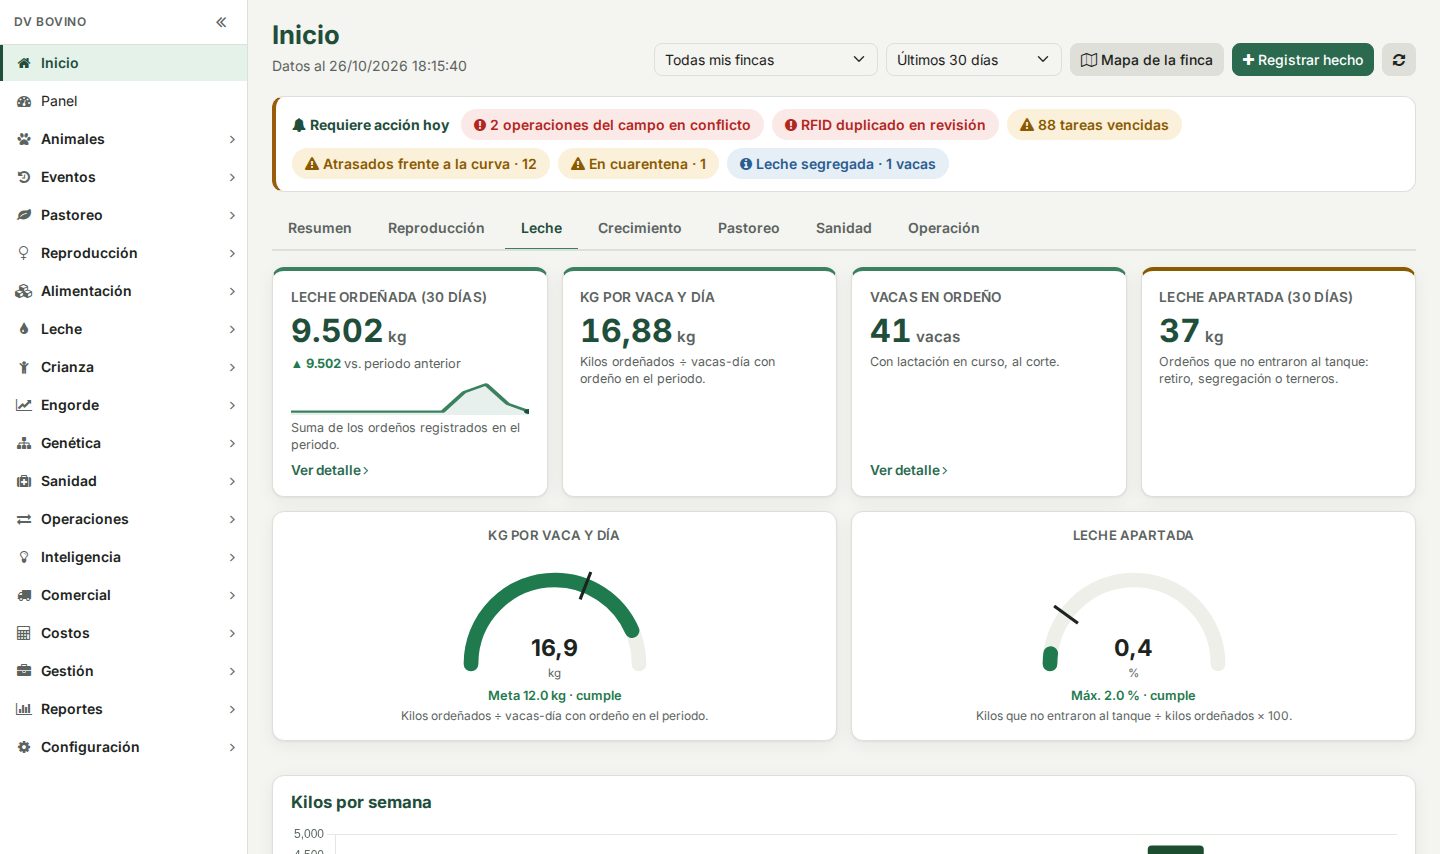Click the Sanidad medkit icon

pyautogui.click(x=24, y=481)
